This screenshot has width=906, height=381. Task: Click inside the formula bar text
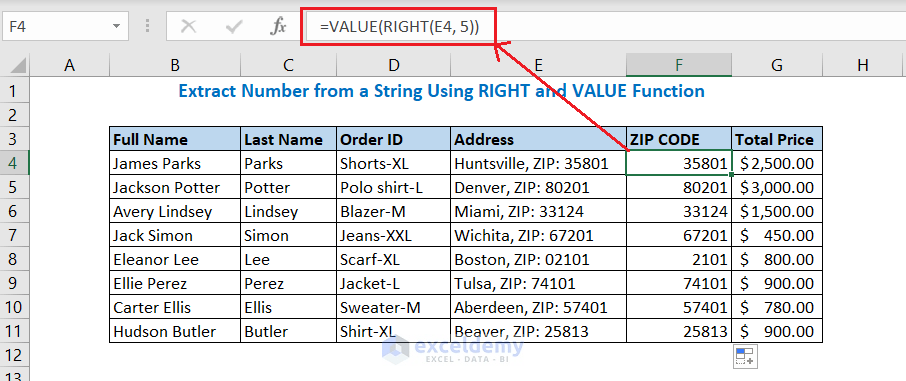tap(399, 26)
